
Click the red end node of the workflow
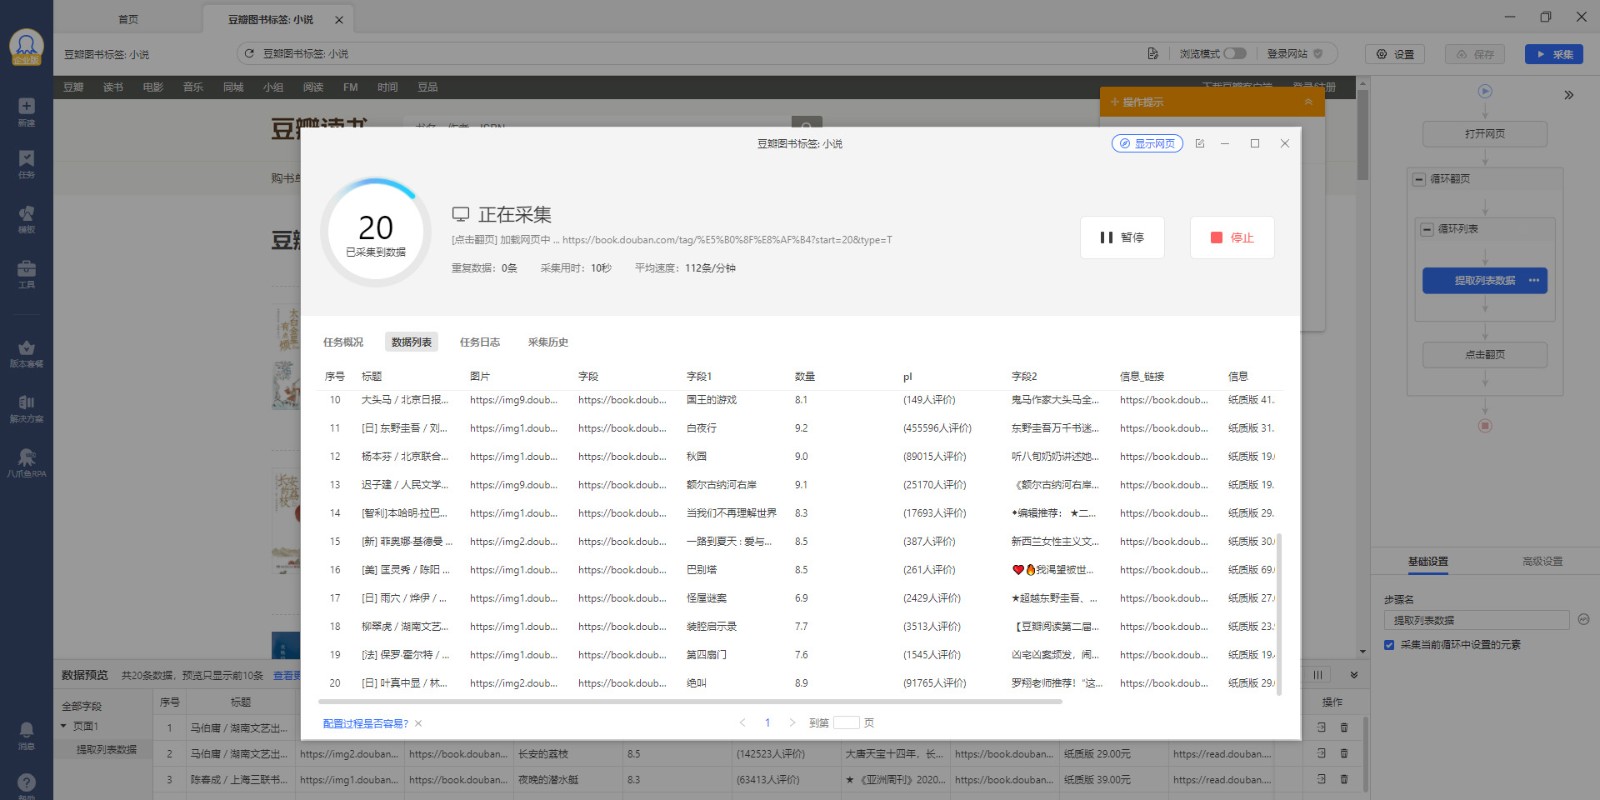click(1485, 425)
